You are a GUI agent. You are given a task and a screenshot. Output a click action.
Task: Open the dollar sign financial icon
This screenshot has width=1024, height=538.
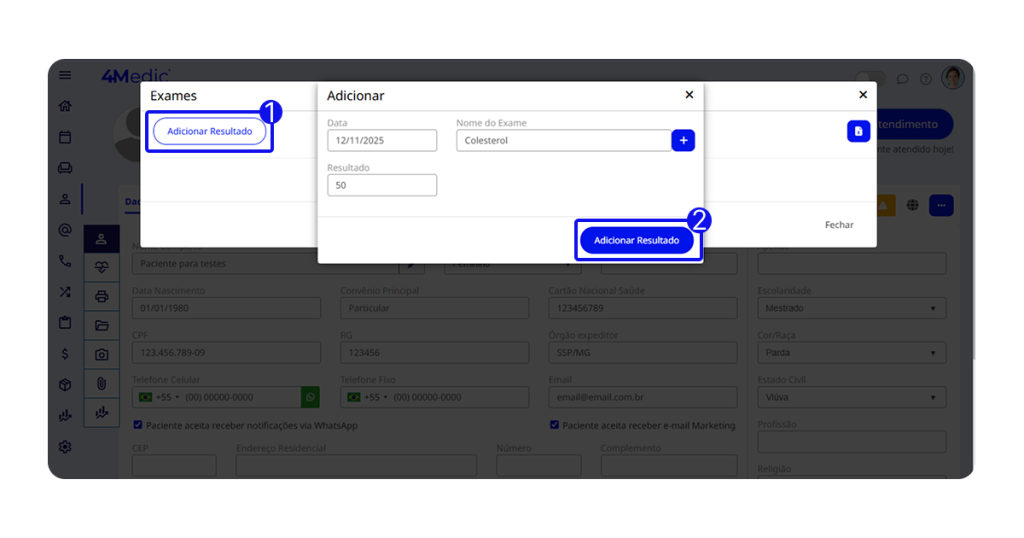point(65,354)
